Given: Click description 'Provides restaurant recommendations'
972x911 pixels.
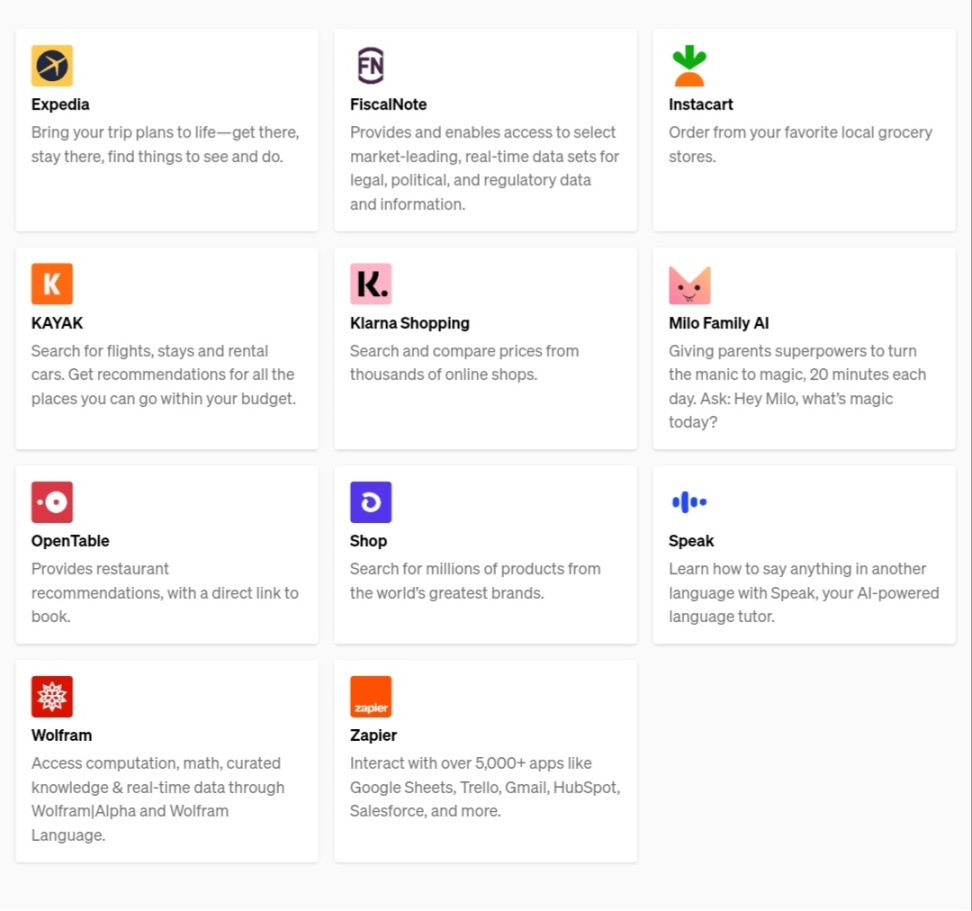Looking at the screenshot, I should pyautogui.click(x=165, y=593).
